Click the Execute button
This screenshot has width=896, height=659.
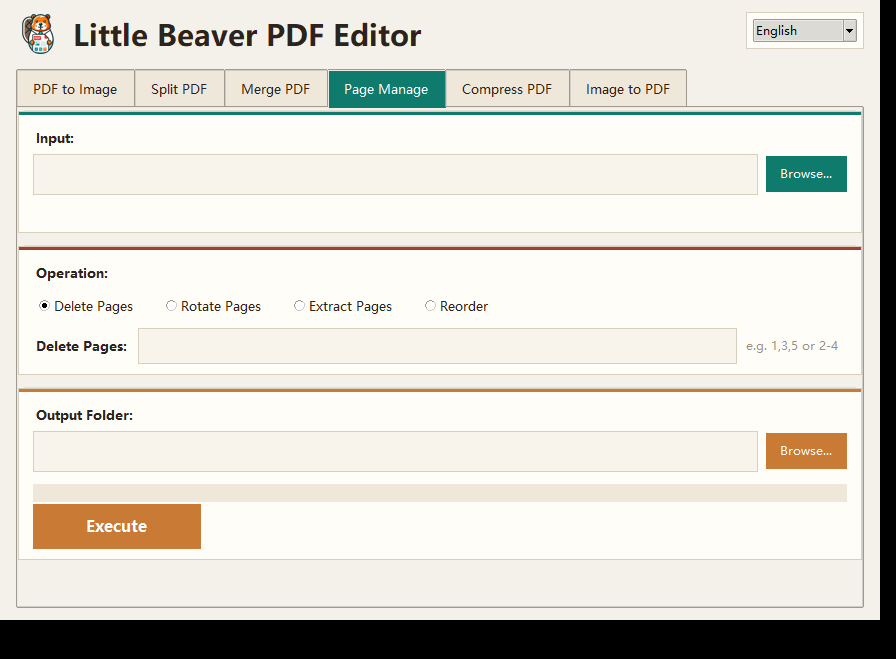pyautogui.click(x=117, y=526)
